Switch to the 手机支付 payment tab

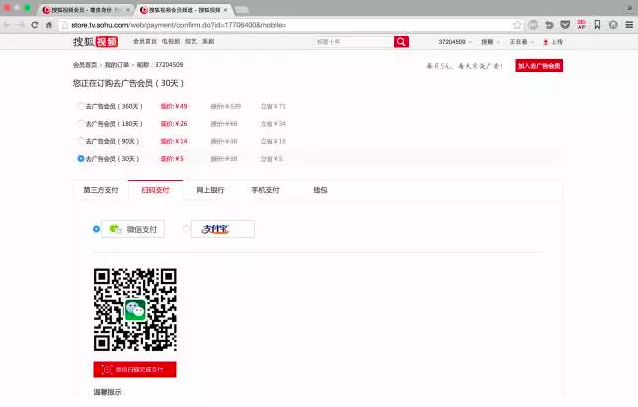pos(265,190)
